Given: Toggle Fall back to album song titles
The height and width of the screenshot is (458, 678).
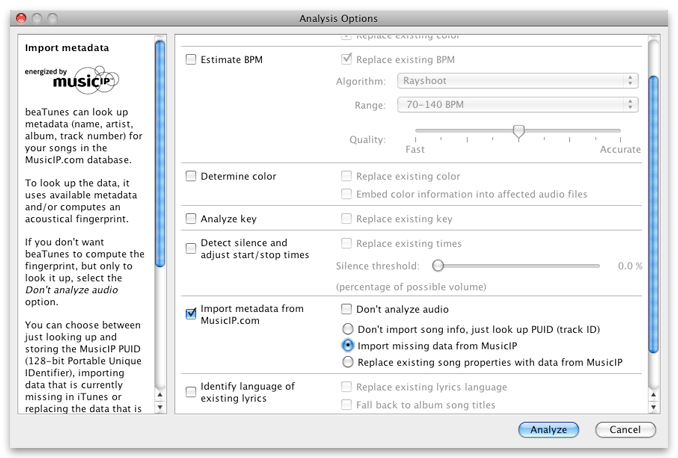Looking at the screenshot, I should tap(346, 404).
